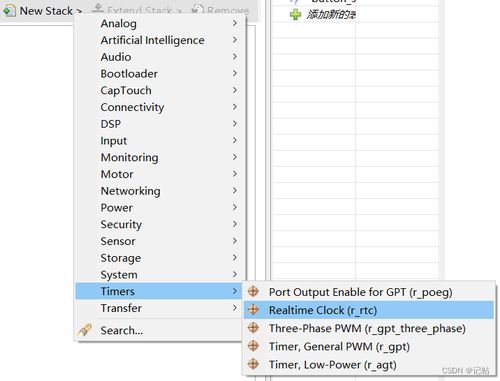Select the highlighted Timers menu entry
Screen dimensions: 500x381
[x=160, y=291]
